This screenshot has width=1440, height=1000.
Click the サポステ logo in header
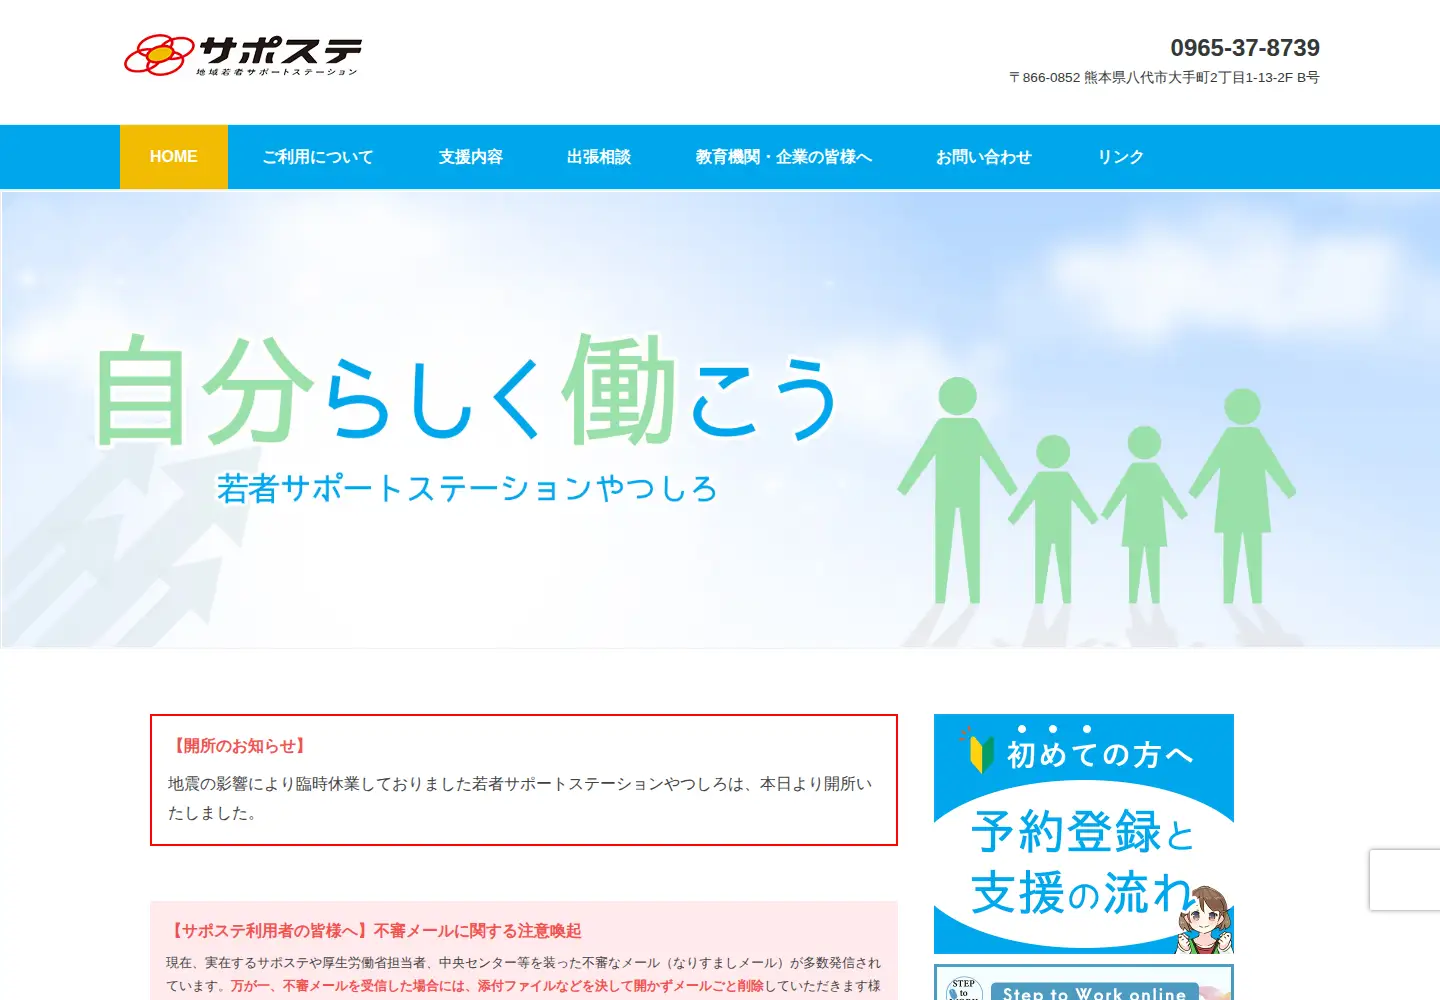point(242,56)
